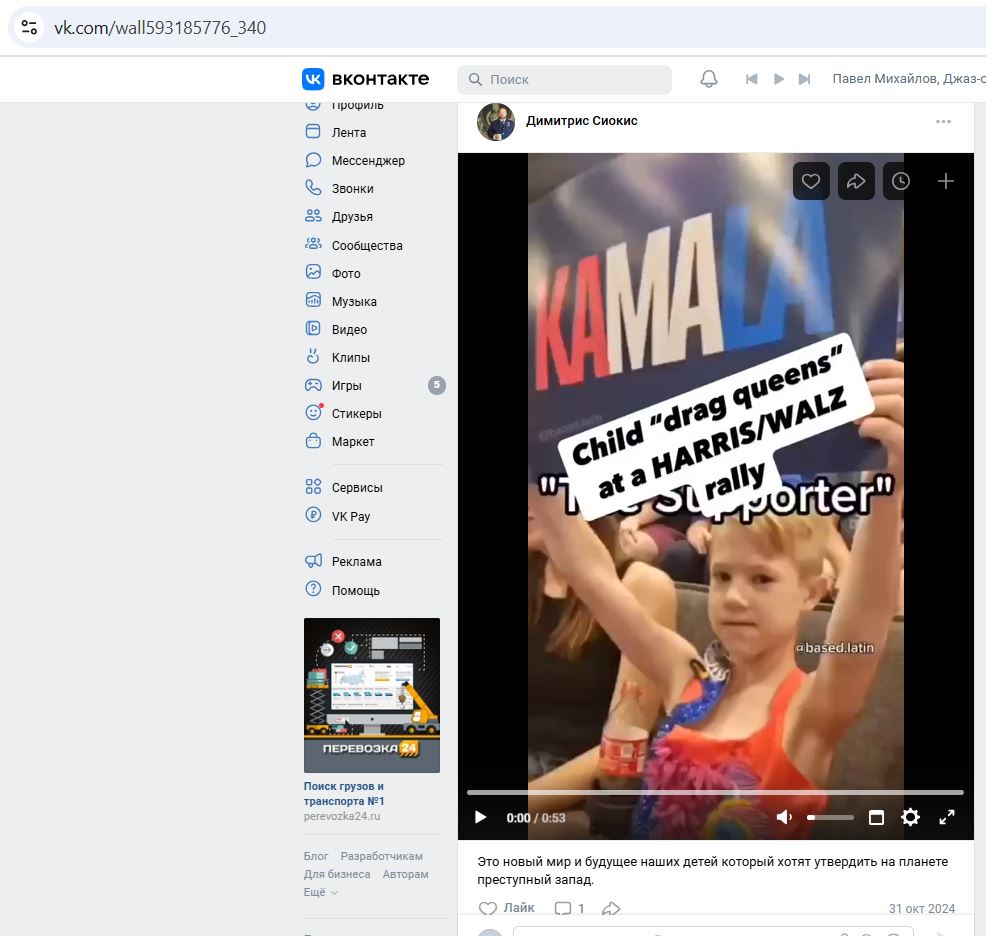Open site info icon in address bar
Image resolution: width=986 pixels, height=936 pixels.
29,28
